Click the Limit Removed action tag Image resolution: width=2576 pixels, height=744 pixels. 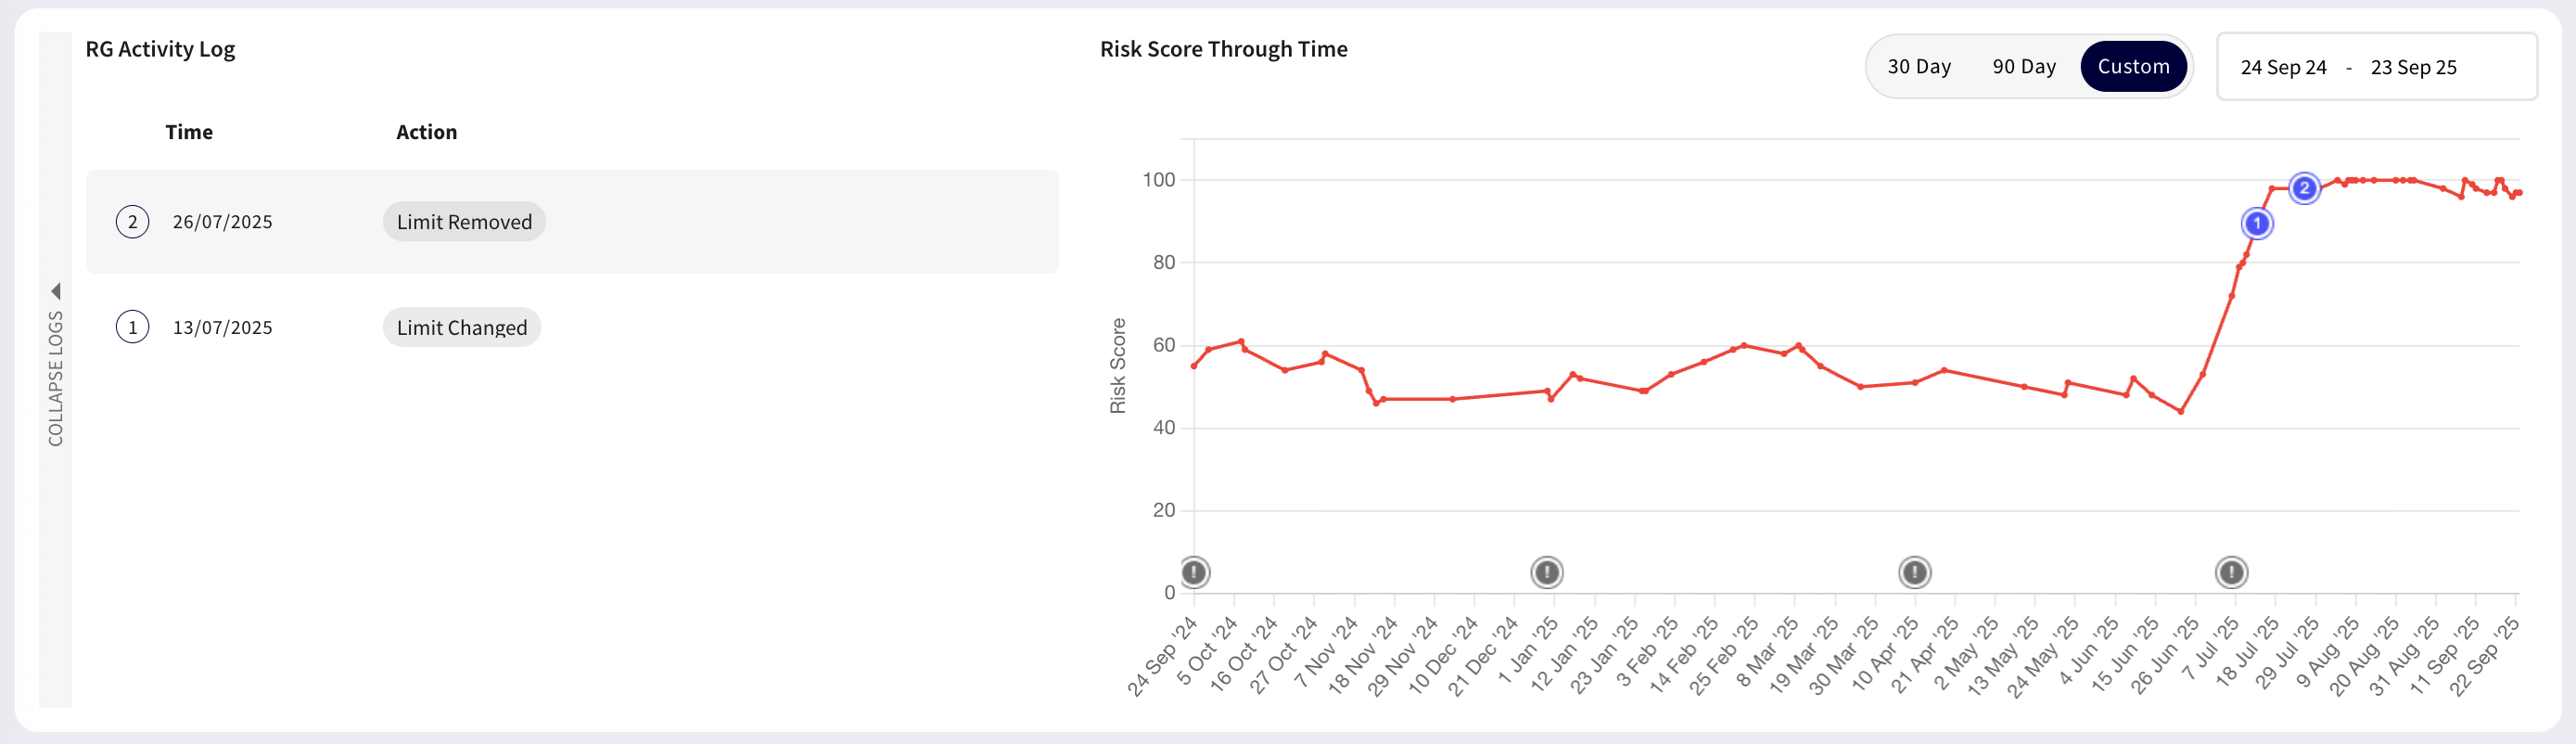coord(464,222)
